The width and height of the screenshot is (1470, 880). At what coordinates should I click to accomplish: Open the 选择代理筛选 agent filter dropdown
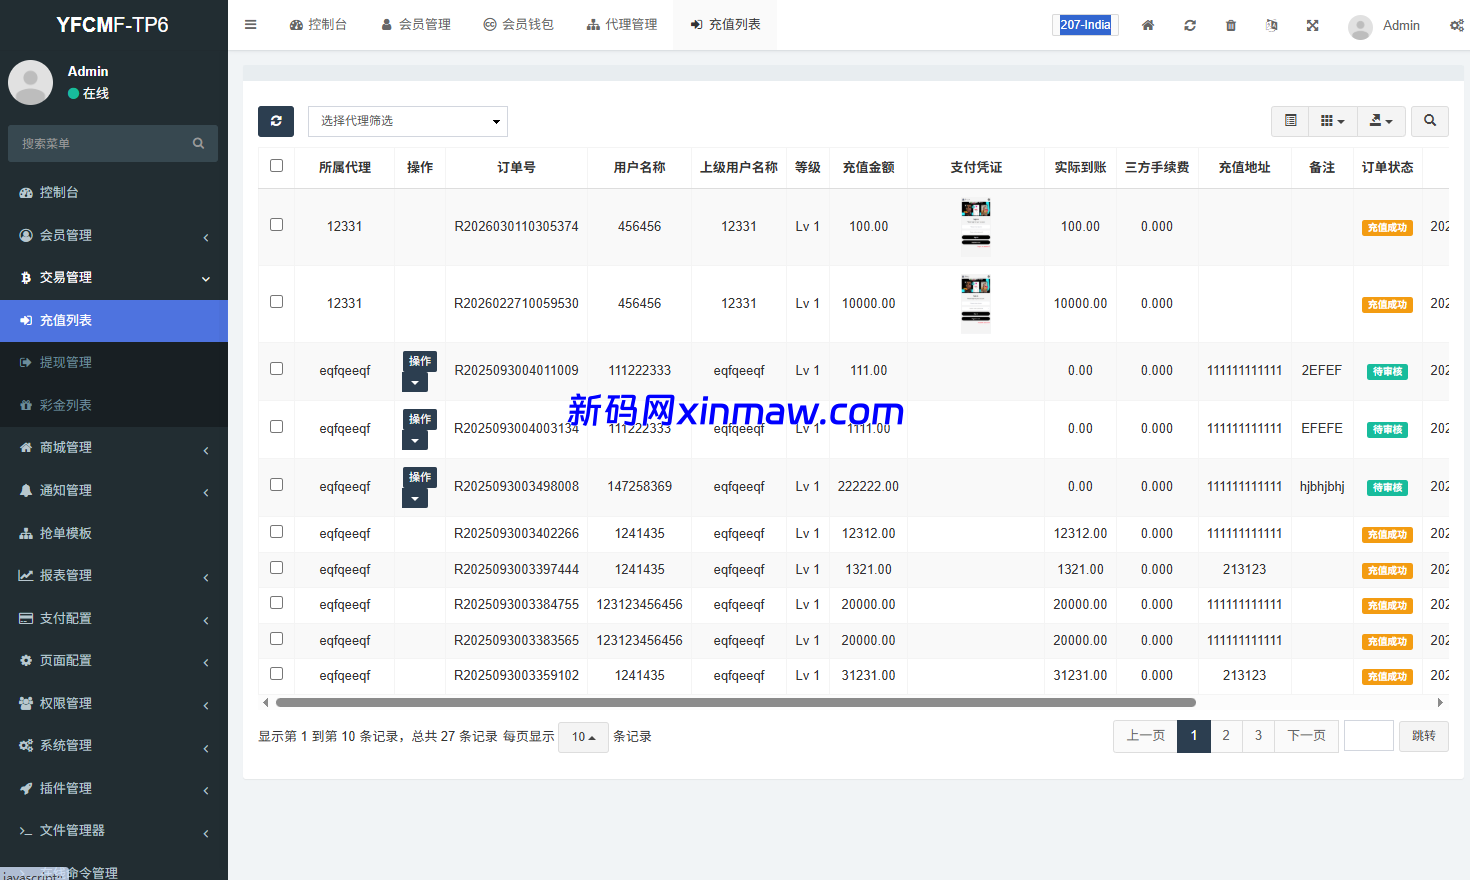[x=408, y=121]
